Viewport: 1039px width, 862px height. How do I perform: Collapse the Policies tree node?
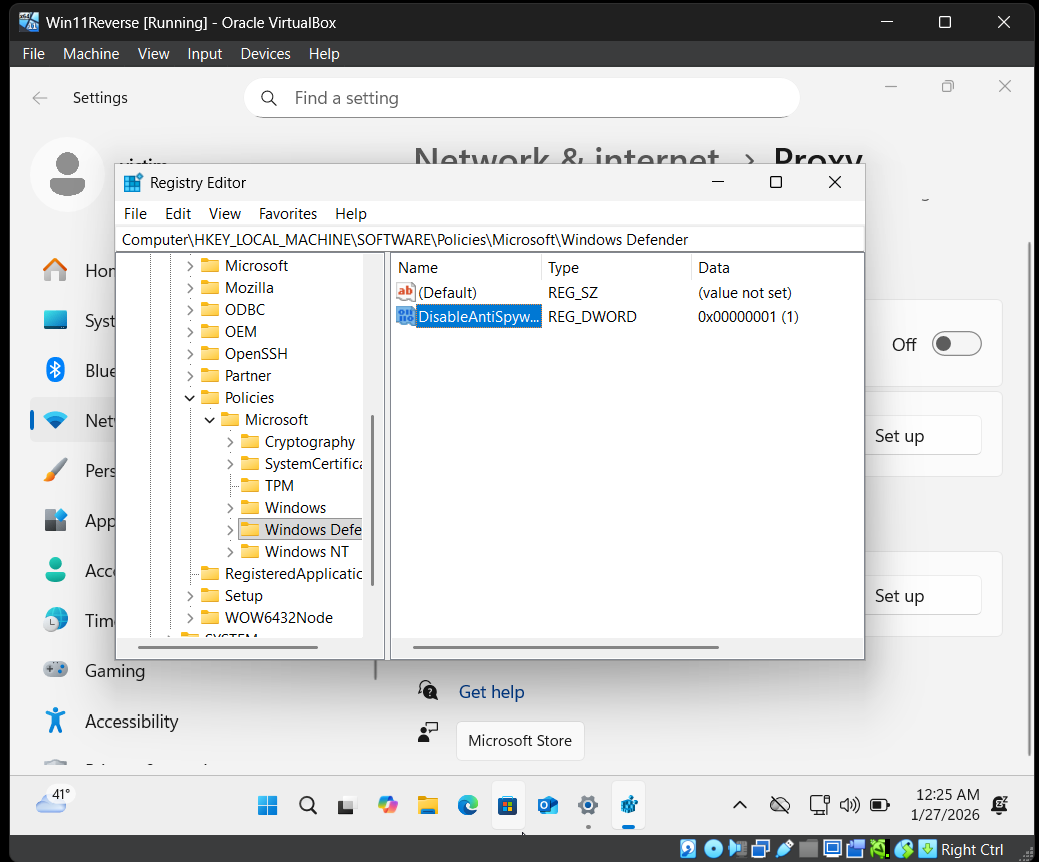click(190, 398)
